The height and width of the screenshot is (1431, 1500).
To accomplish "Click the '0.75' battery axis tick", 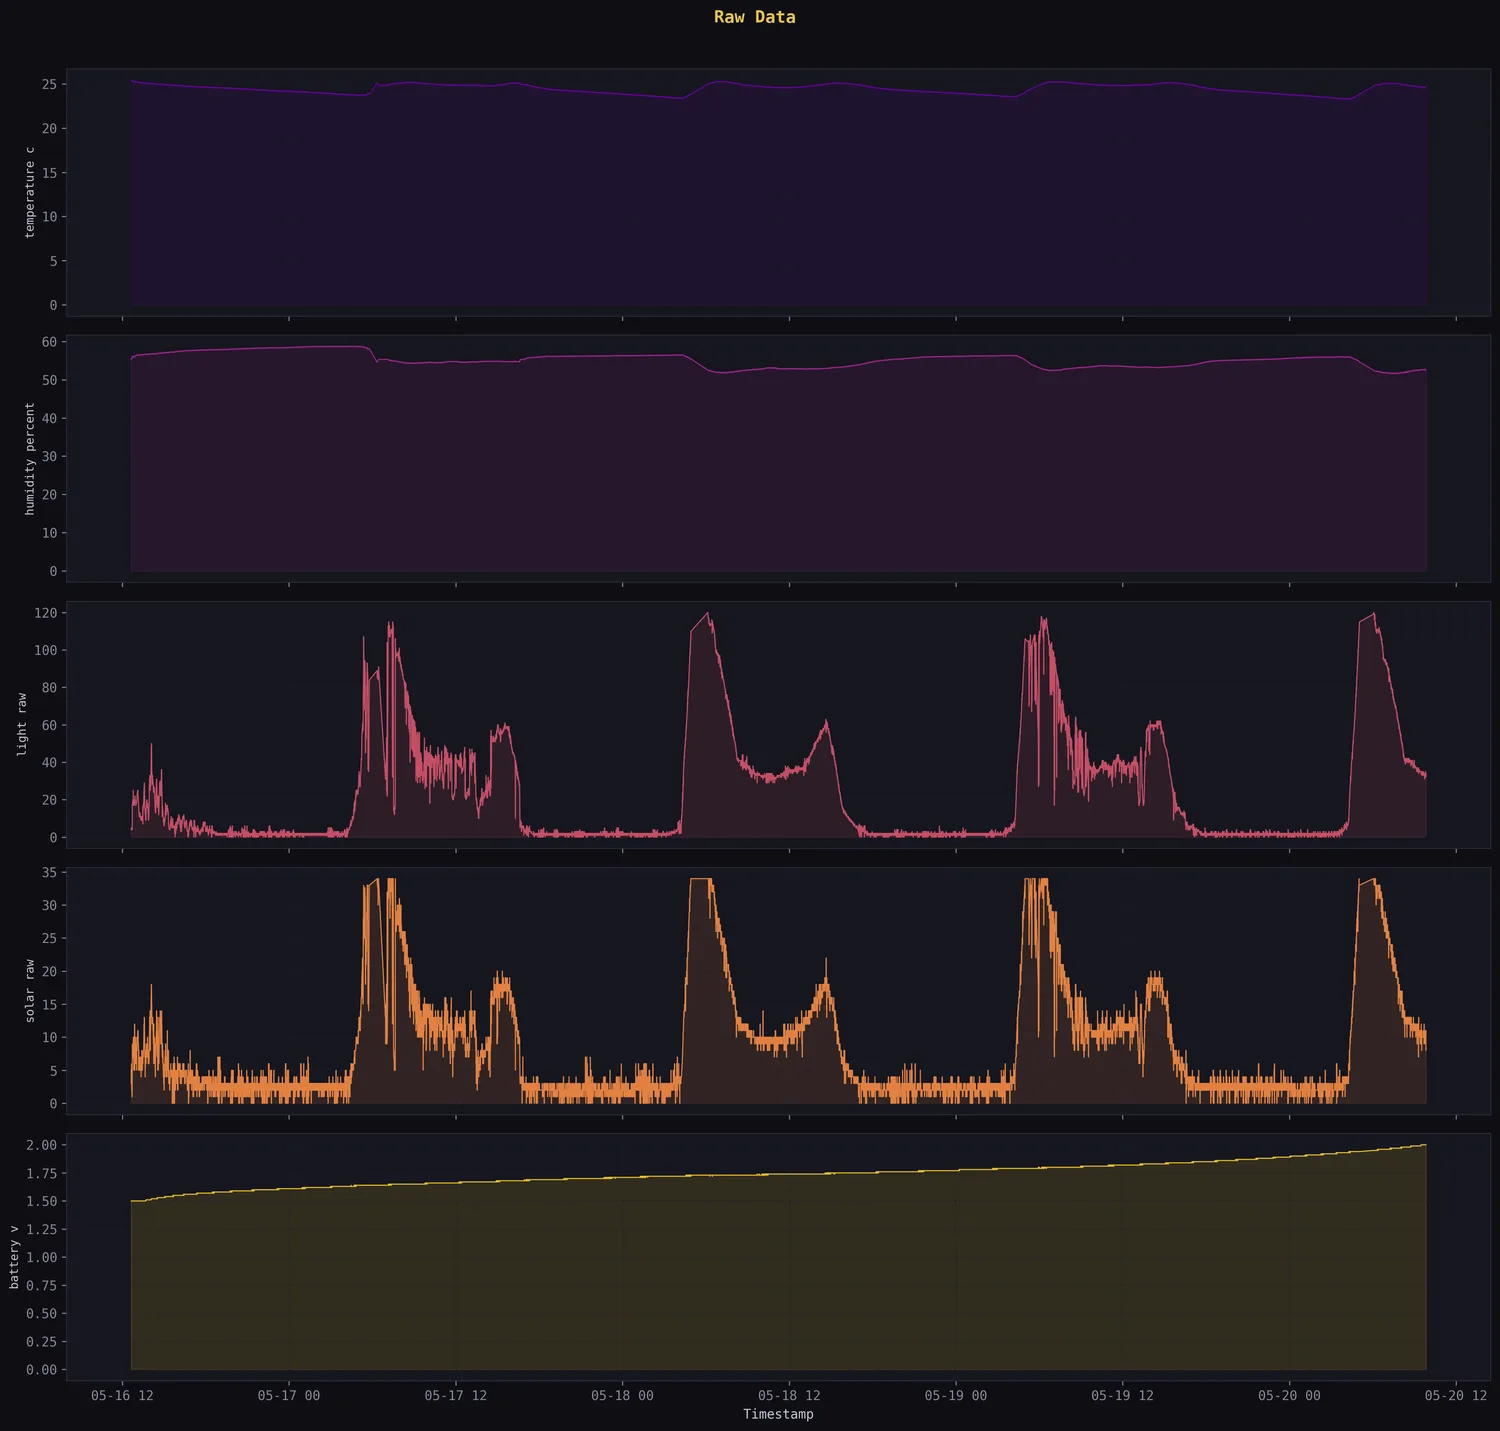I will point(42,1285).
